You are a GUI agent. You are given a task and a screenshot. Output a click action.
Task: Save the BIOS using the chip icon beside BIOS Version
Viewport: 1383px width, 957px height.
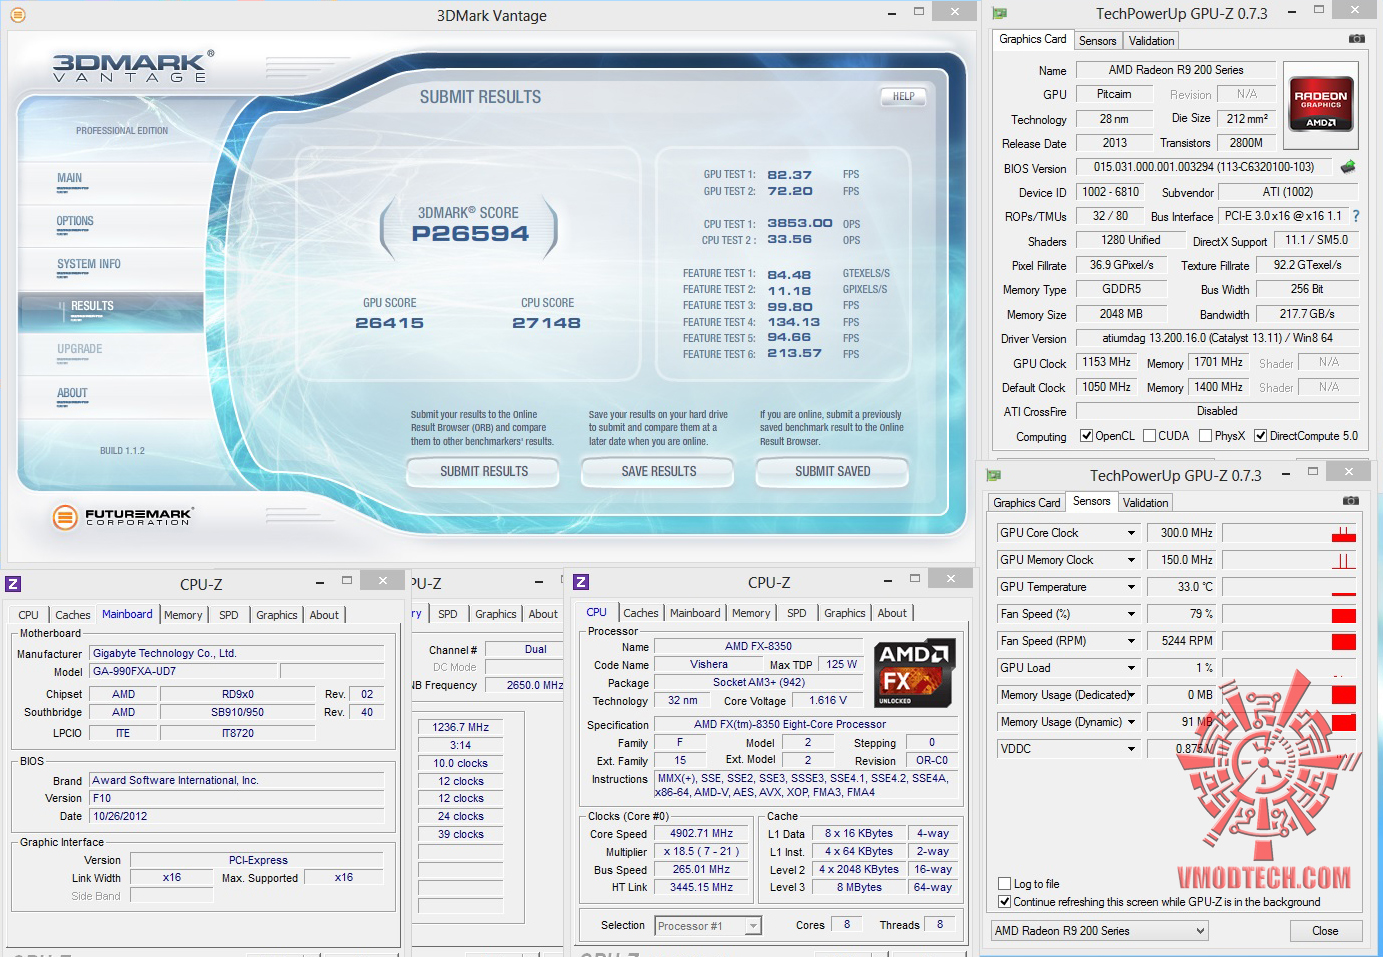[1348, 167]
